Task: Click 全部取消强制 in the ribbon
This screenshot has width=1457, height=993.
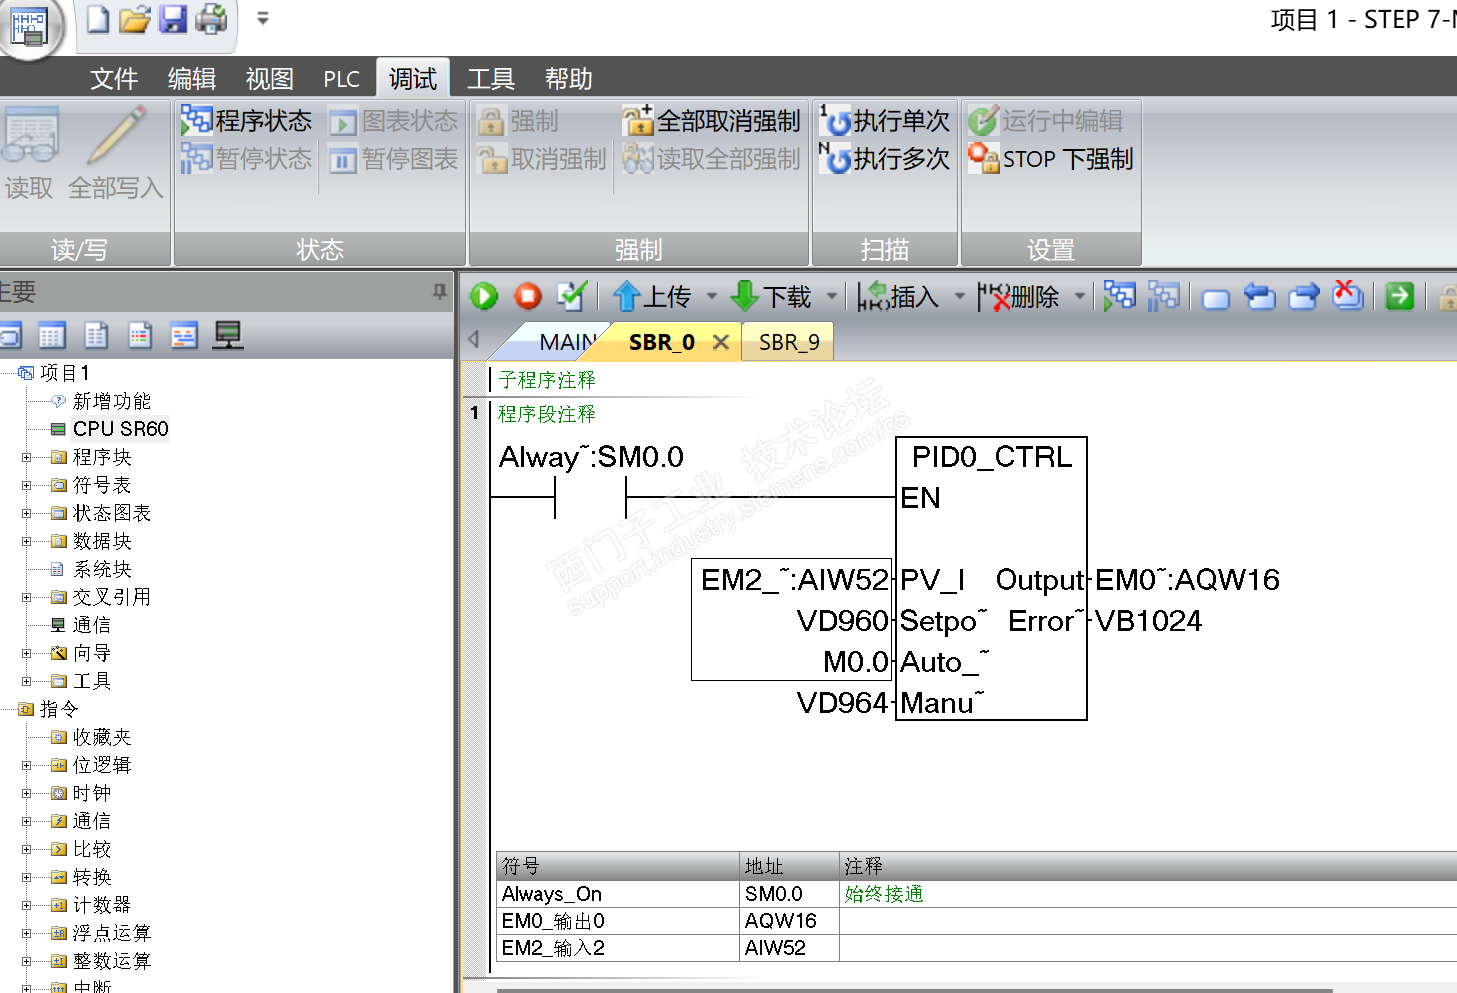Action: (711, 121)
